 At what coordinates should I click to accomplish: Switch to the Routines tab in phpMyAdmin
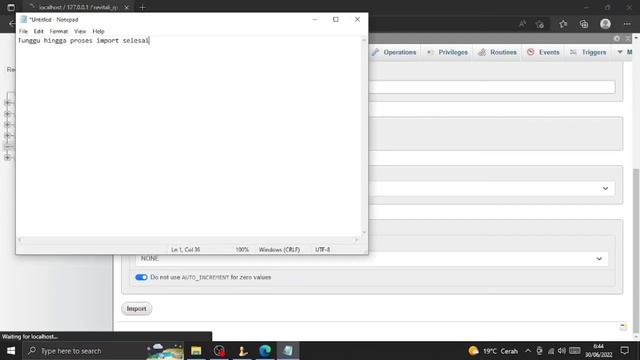point(497,52)
